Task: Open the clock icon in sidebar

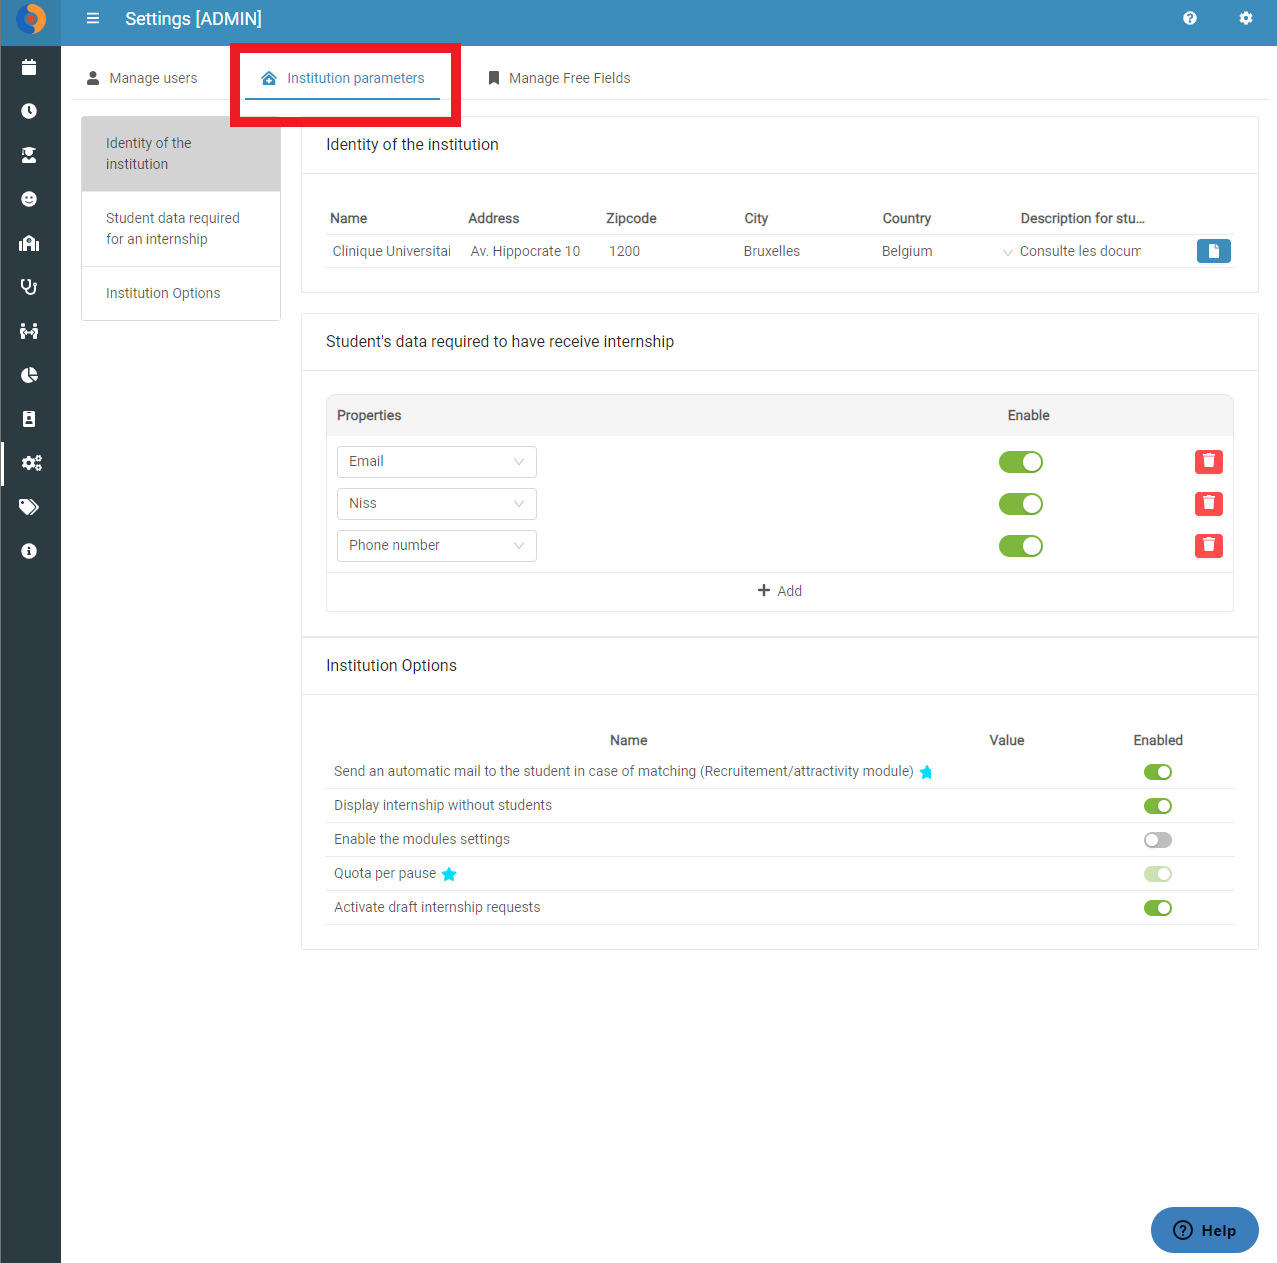Action: coord(29,111)
